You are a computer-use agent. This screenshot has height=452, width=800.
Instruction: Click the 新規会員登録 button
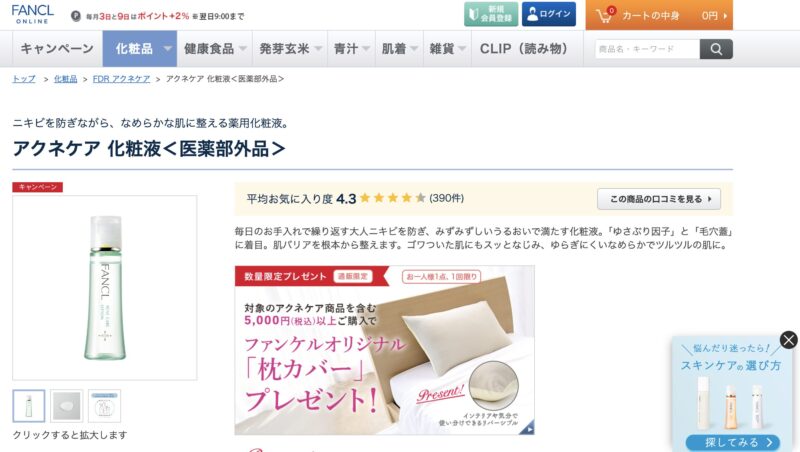pos(491,14)
